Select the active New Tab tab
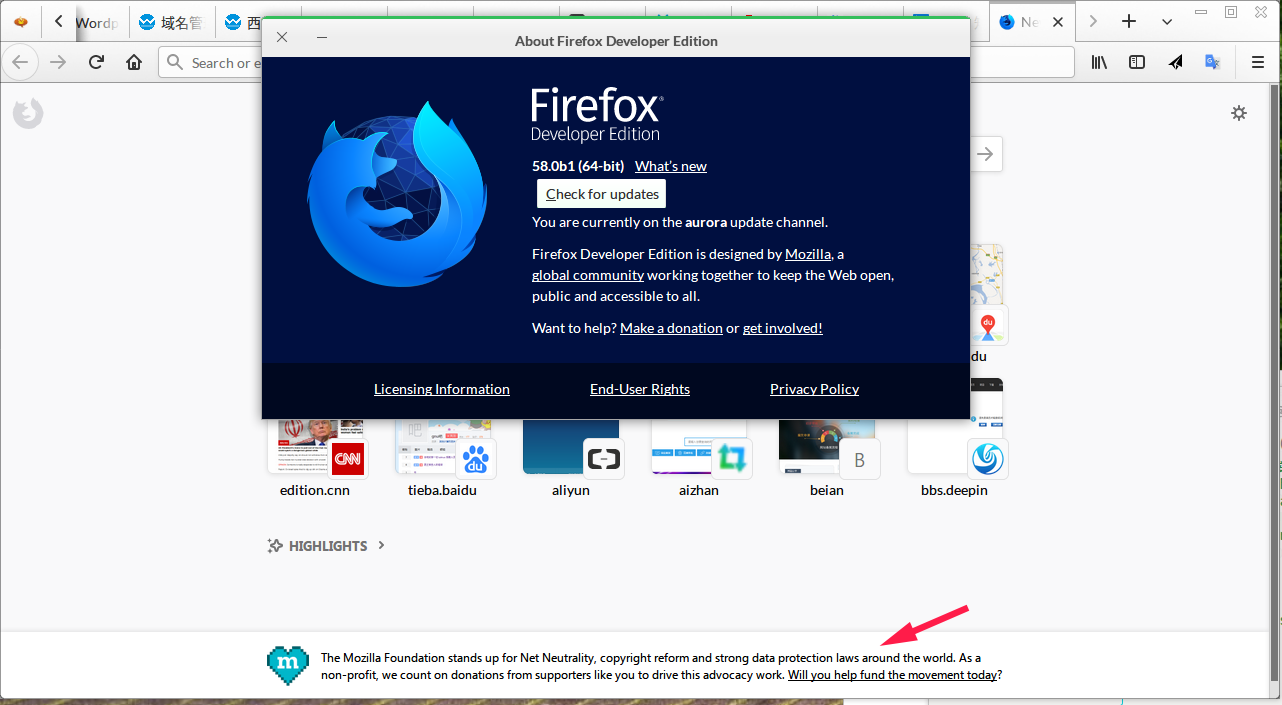Image resolution: width=1282 pixels, height=705 pixels. pos(1033,22)
